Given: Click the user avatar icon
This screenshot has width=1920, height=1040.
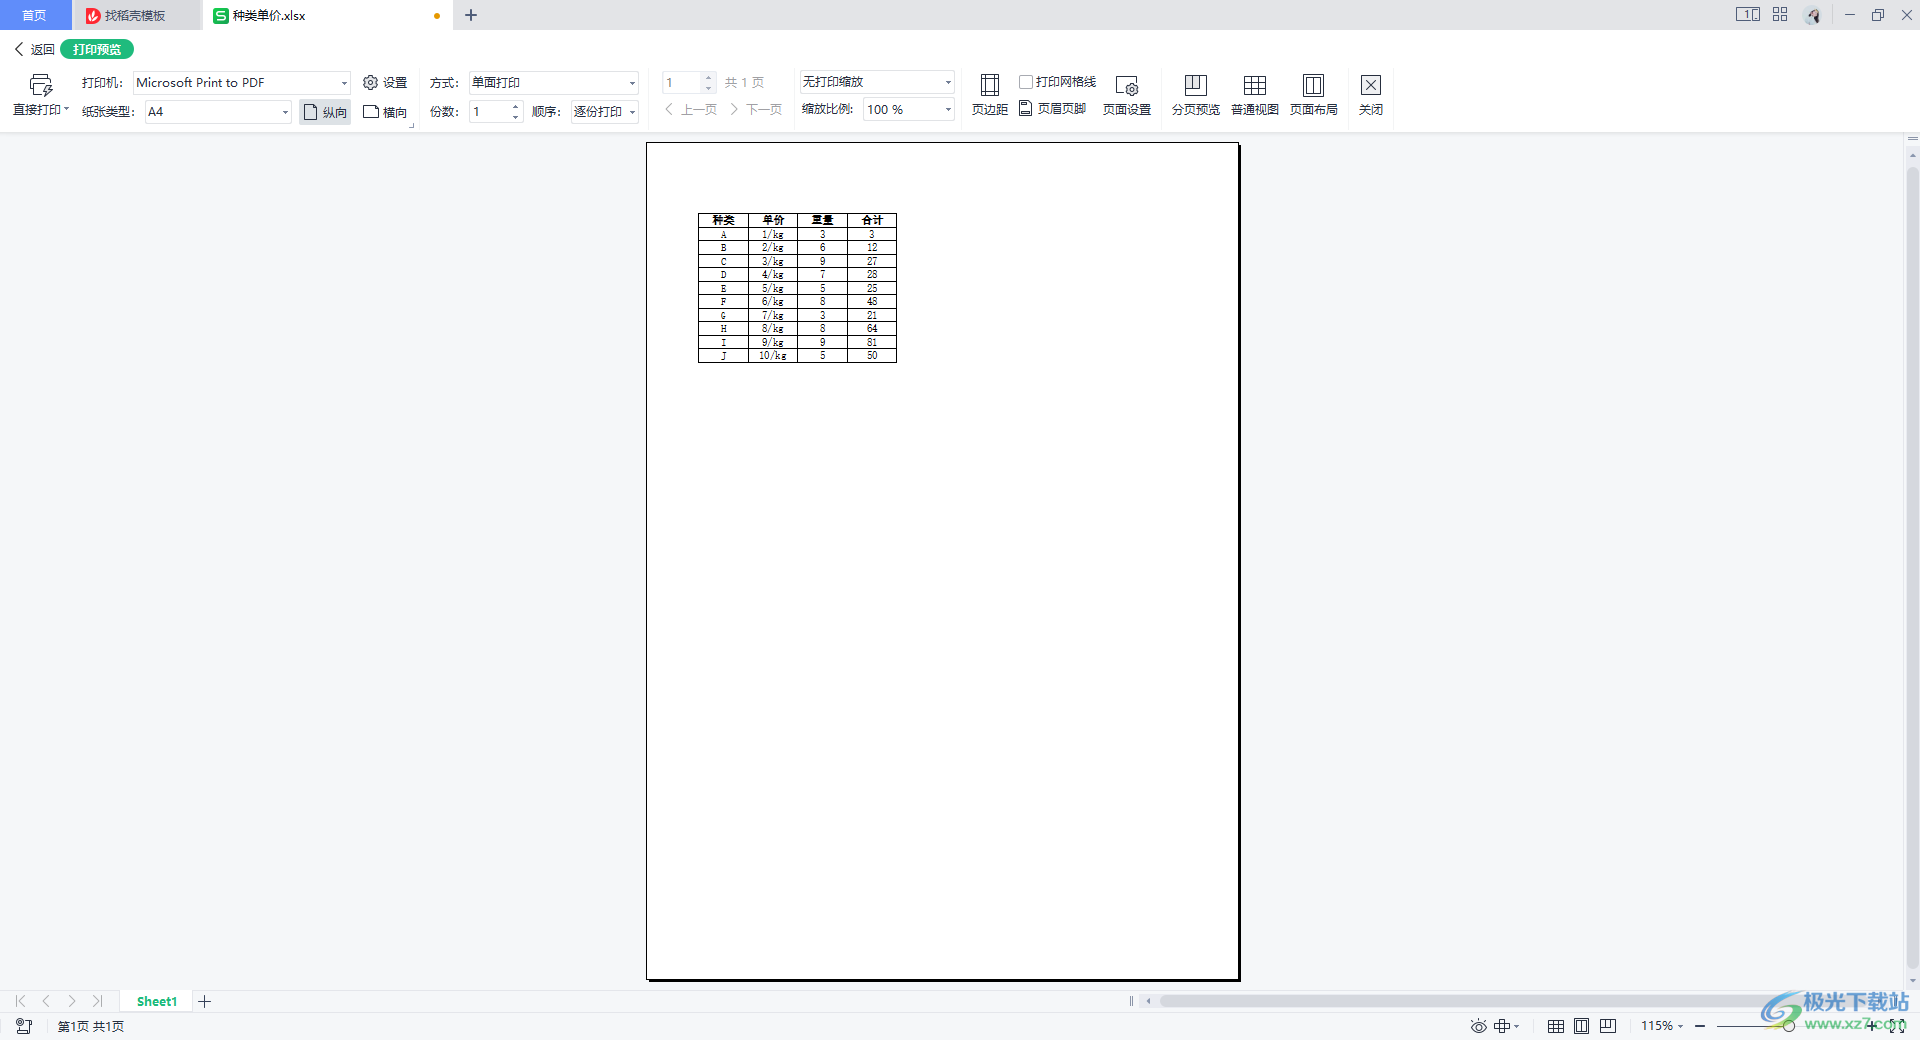Looking at the screenshot, I should (1813, 15).
